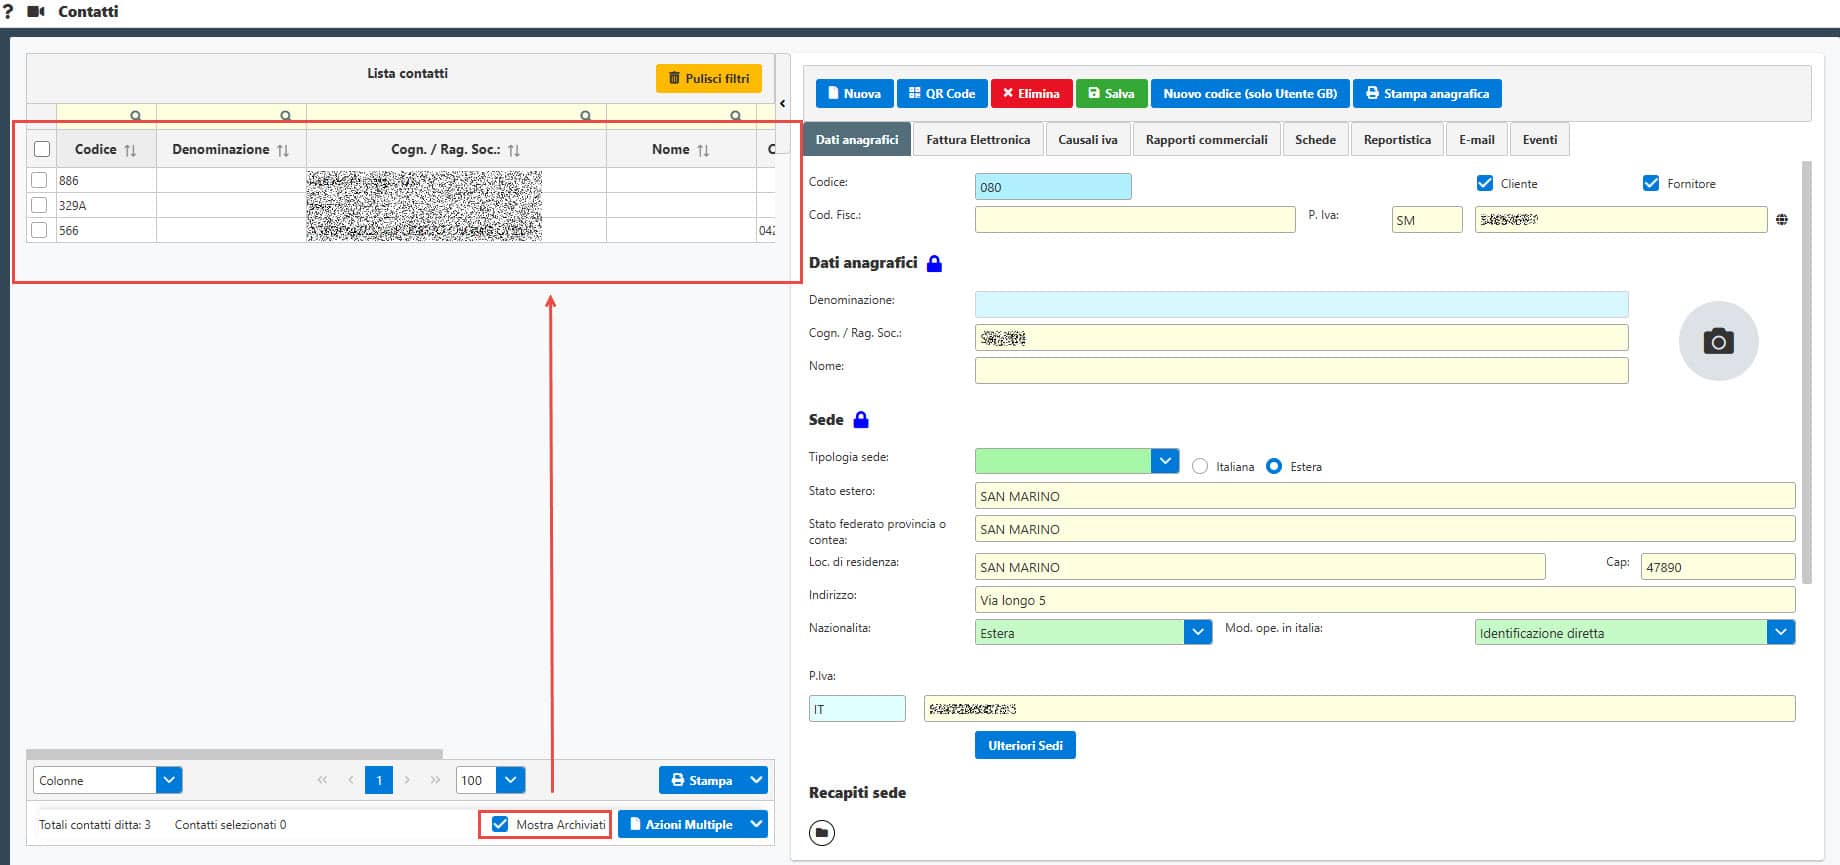1840x865 pixels.
Task: Open the folder icon under Recapiti sede
Action: pos(821,832)
